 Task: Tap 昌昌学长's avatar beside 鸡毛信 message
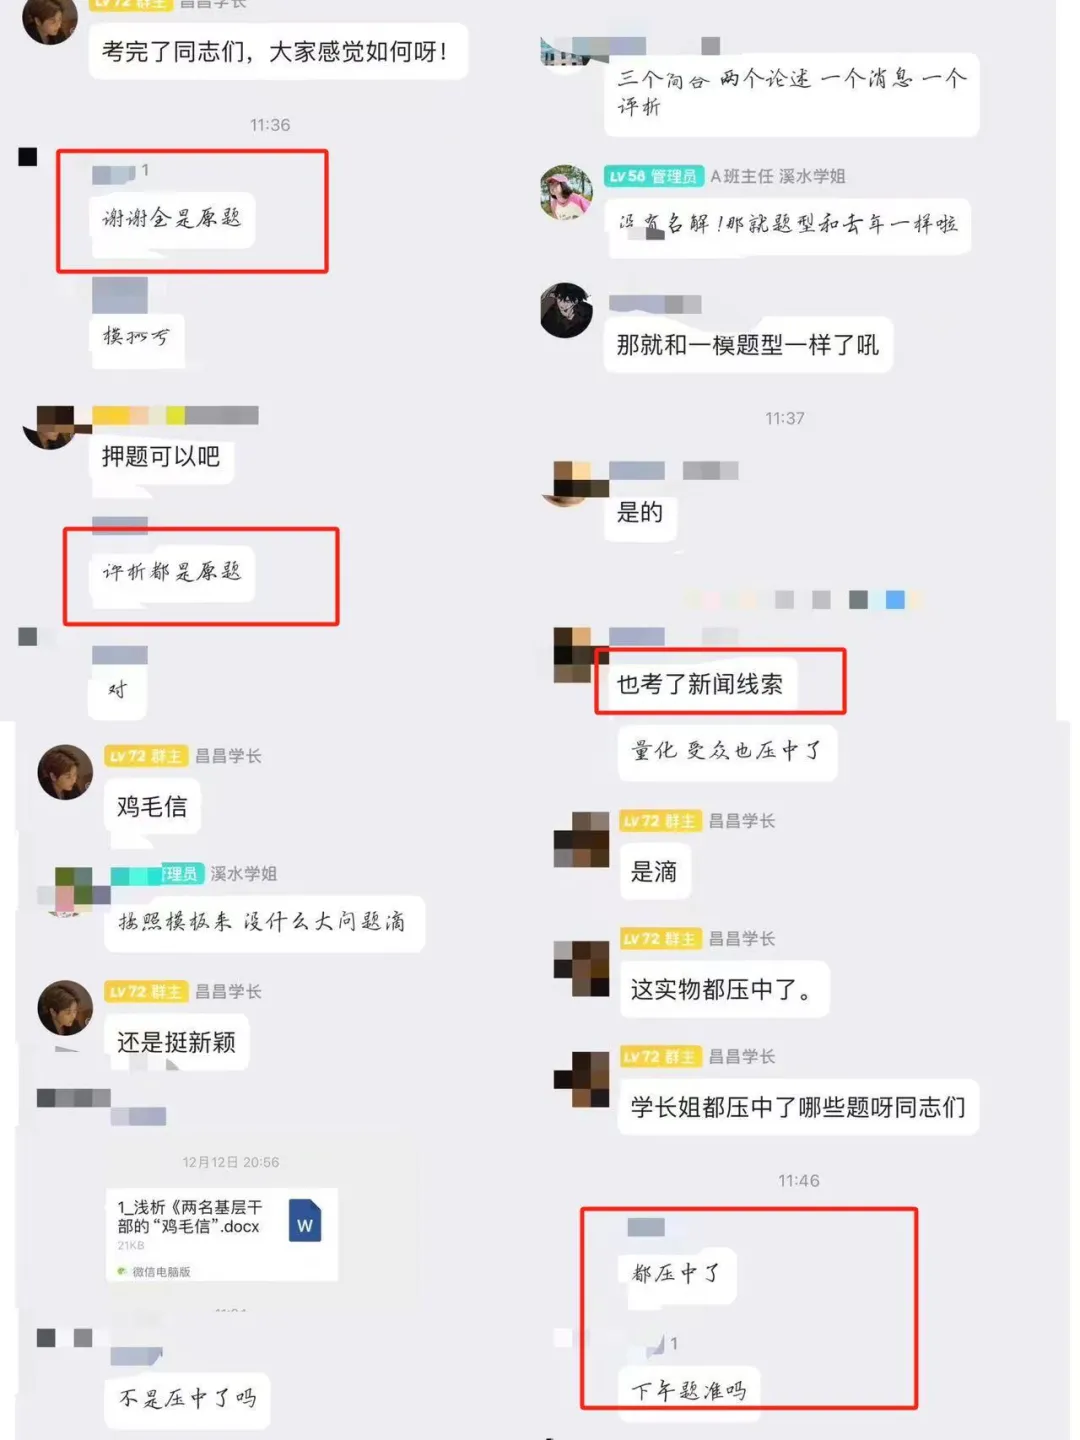[65, 772]
